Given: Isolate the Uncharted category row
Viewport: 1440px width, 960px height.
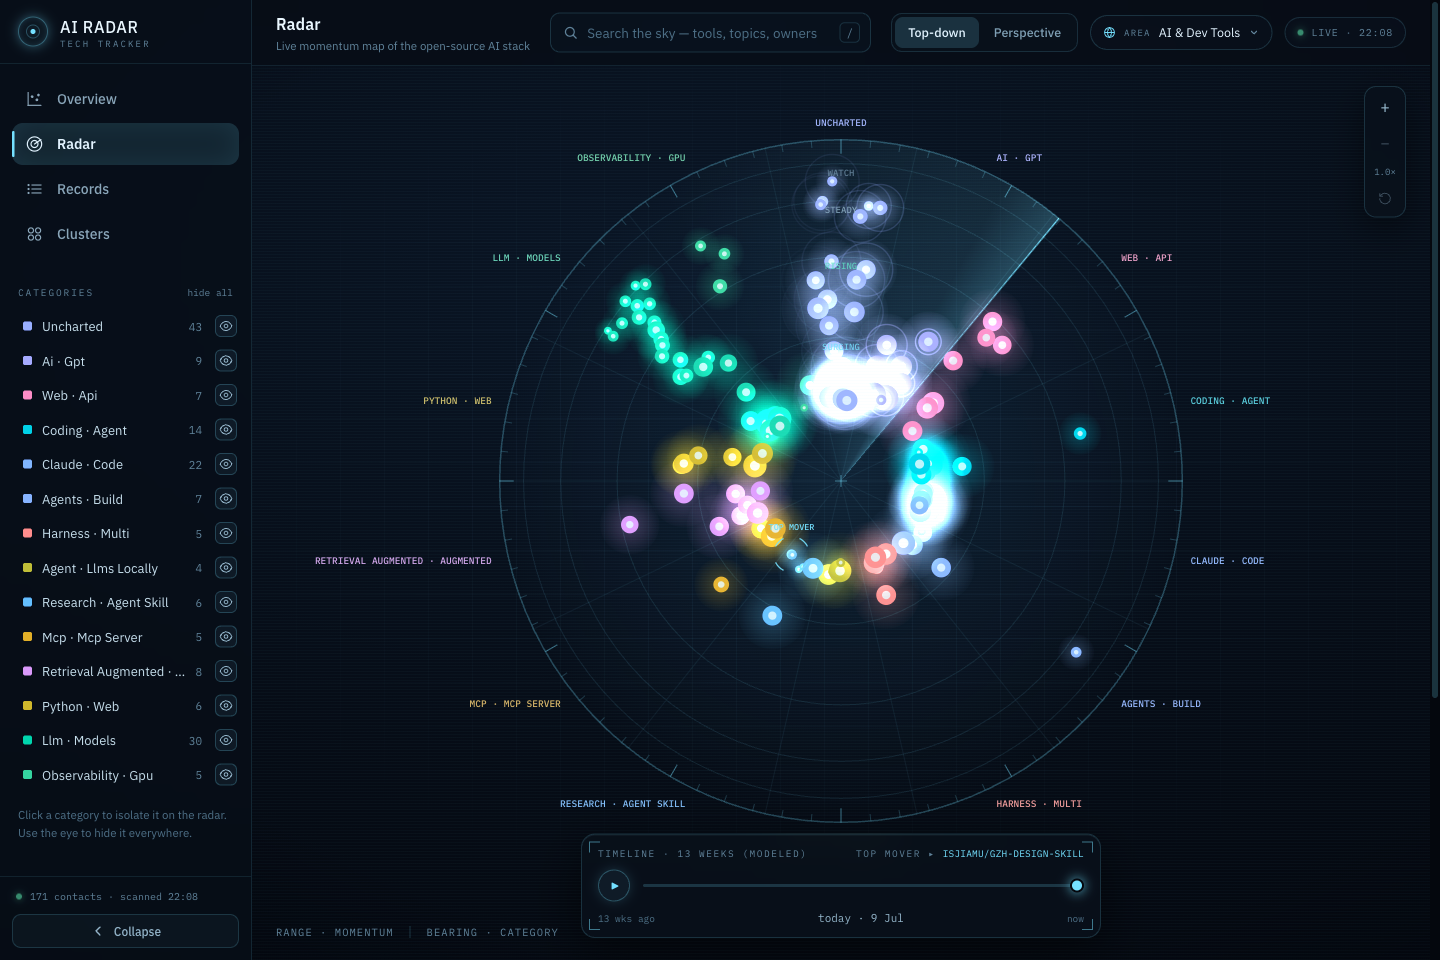Looking at the screenshot, I should [x=112, y=326].
